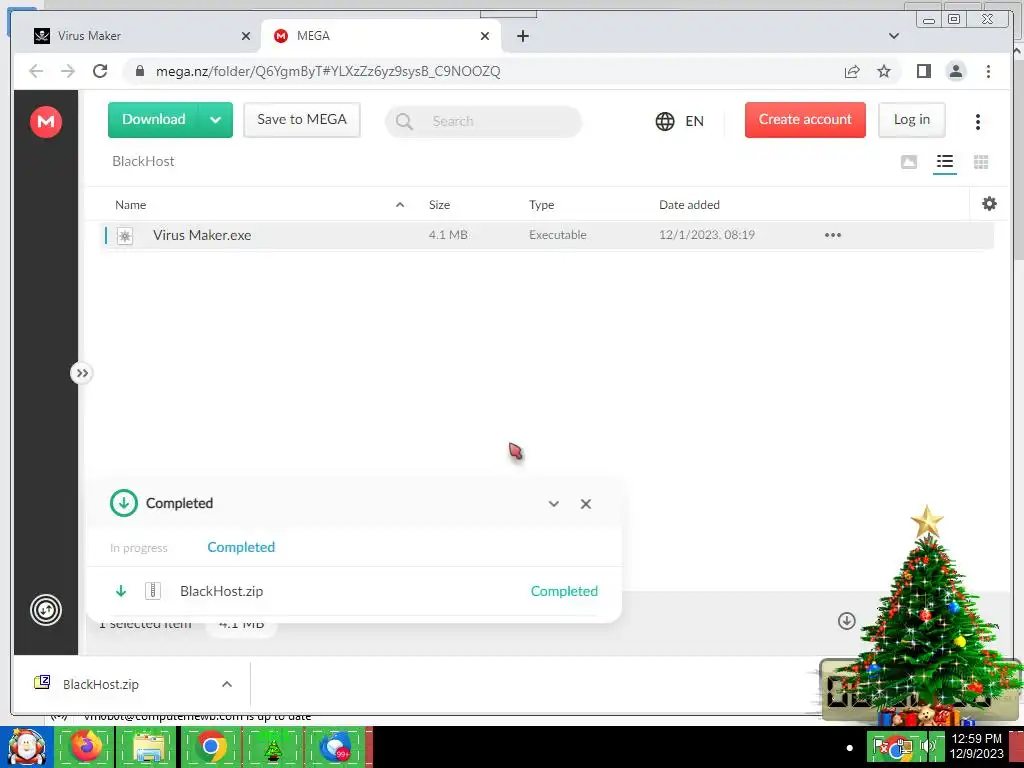The width and height of the screenshot is (1024, 768).
Task: Click the download circle icon in bottom bar
Action: 847,620
